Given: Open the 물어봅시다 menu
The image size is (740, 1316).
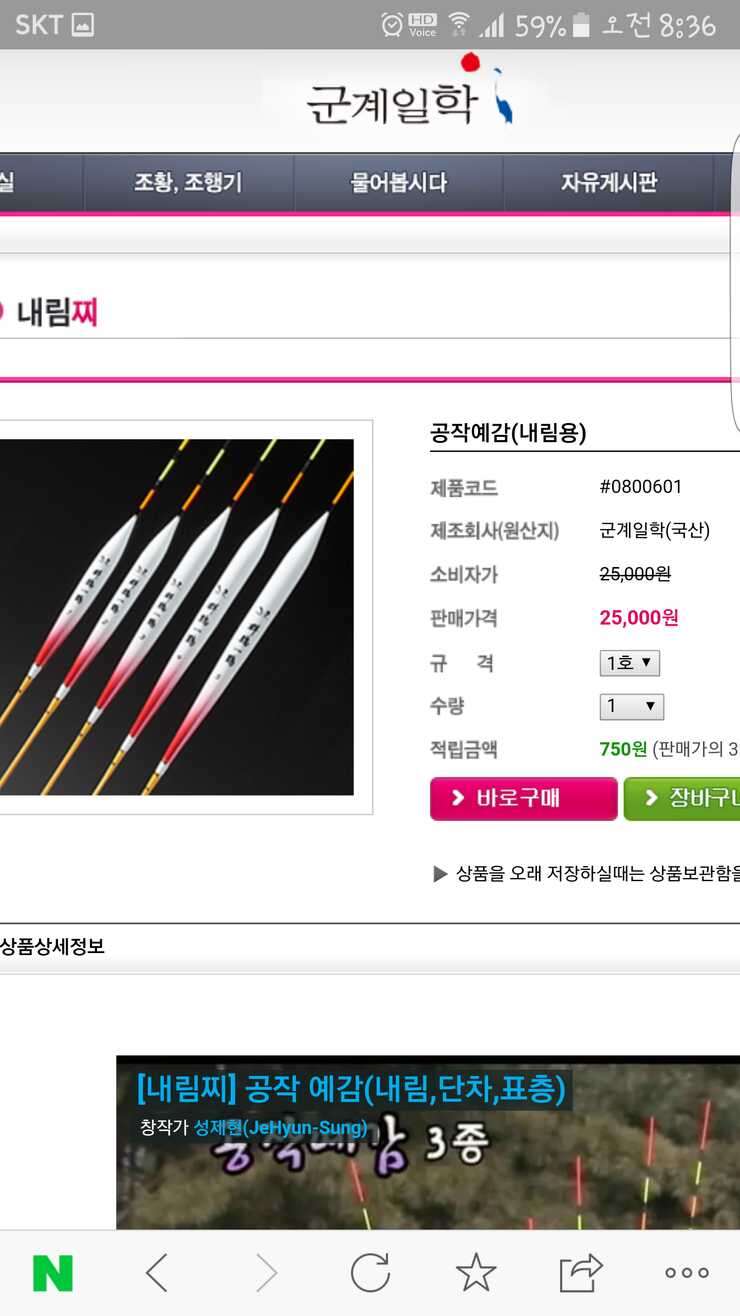Looking at the screenshot, I should [x=398, y=183].
